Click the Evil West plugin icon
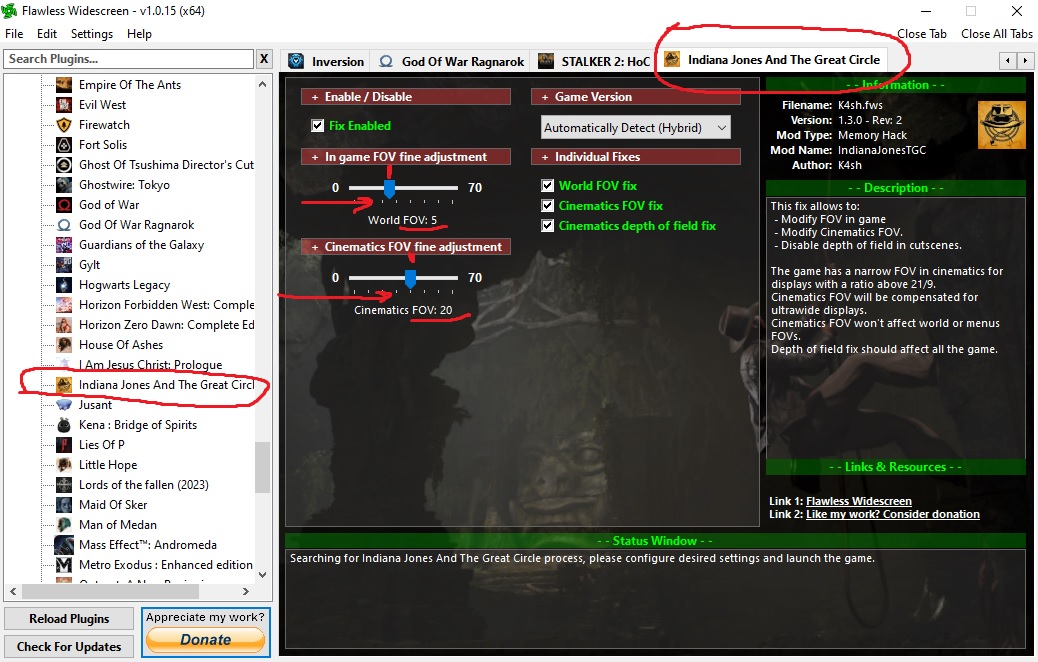This screenshot has width=1038, height=662. pos(64,105)
